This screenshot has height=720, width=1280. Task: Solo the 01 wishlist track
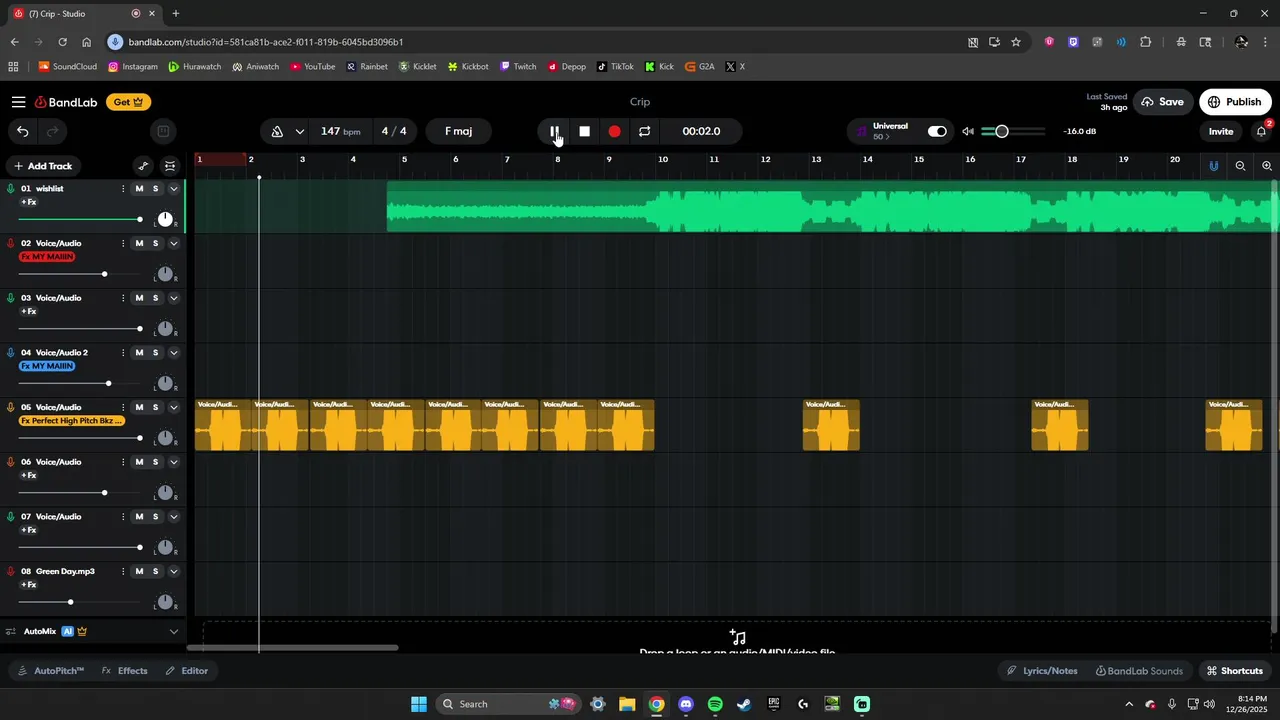tap(155, 189)
